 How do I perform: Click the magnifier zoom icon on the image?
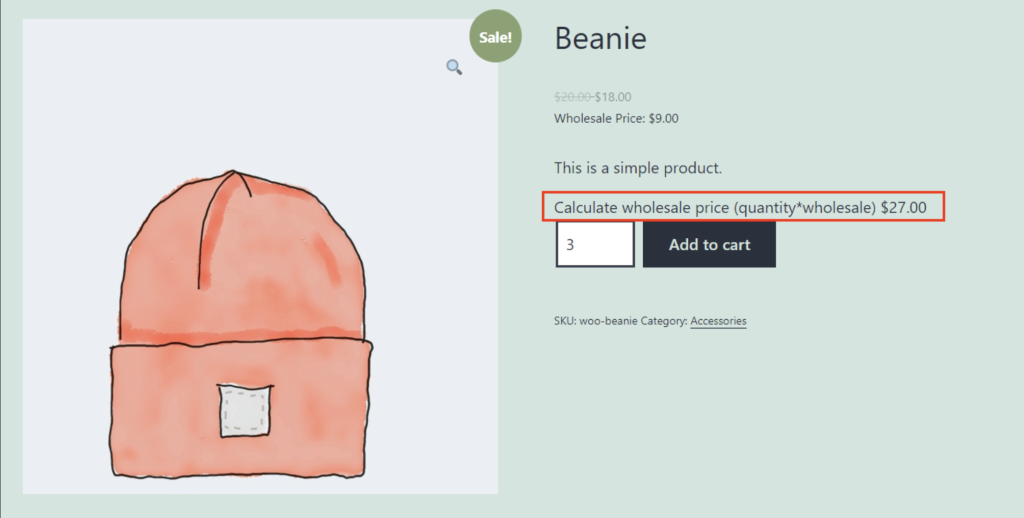click(x=454, y=67)
